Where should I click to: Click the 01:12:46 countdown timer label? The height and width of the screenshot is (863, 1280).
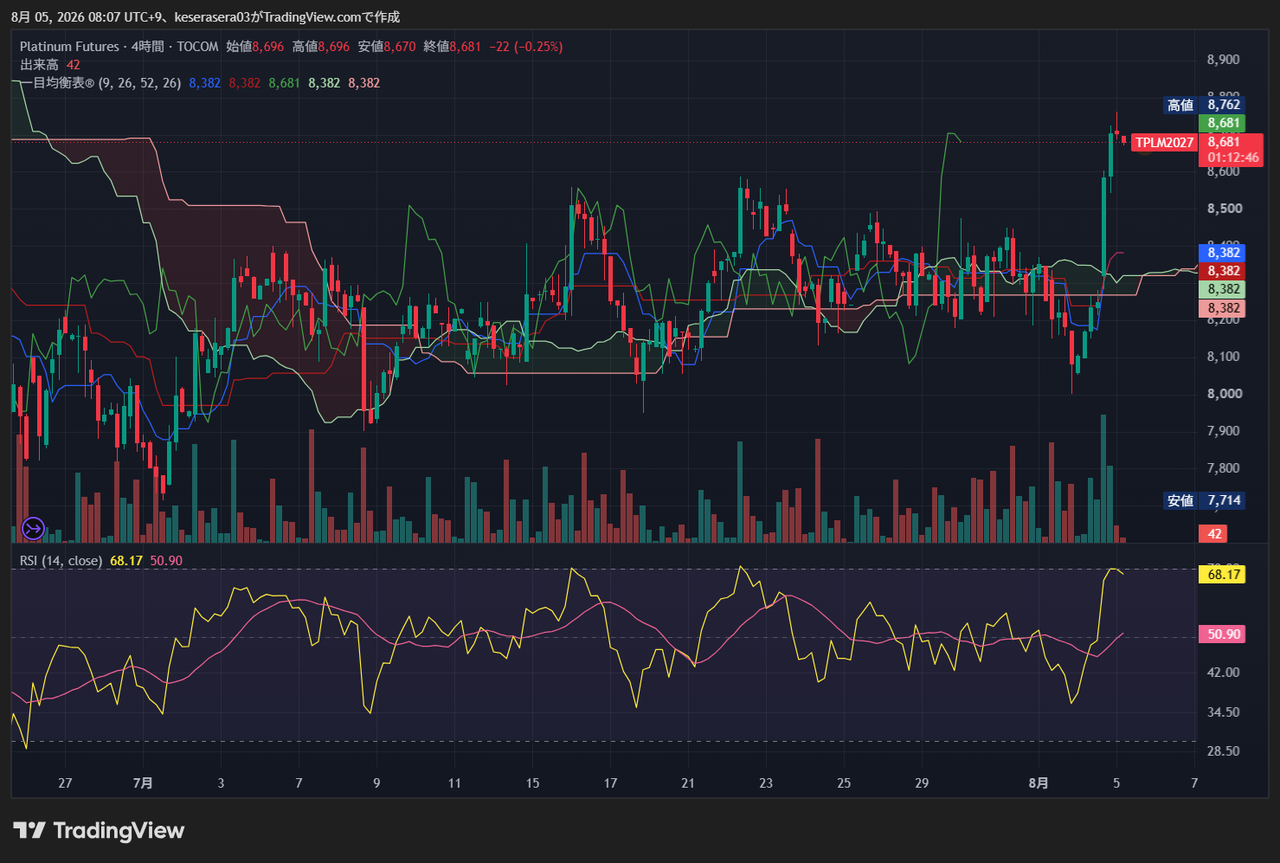(x=1234, y=158)
